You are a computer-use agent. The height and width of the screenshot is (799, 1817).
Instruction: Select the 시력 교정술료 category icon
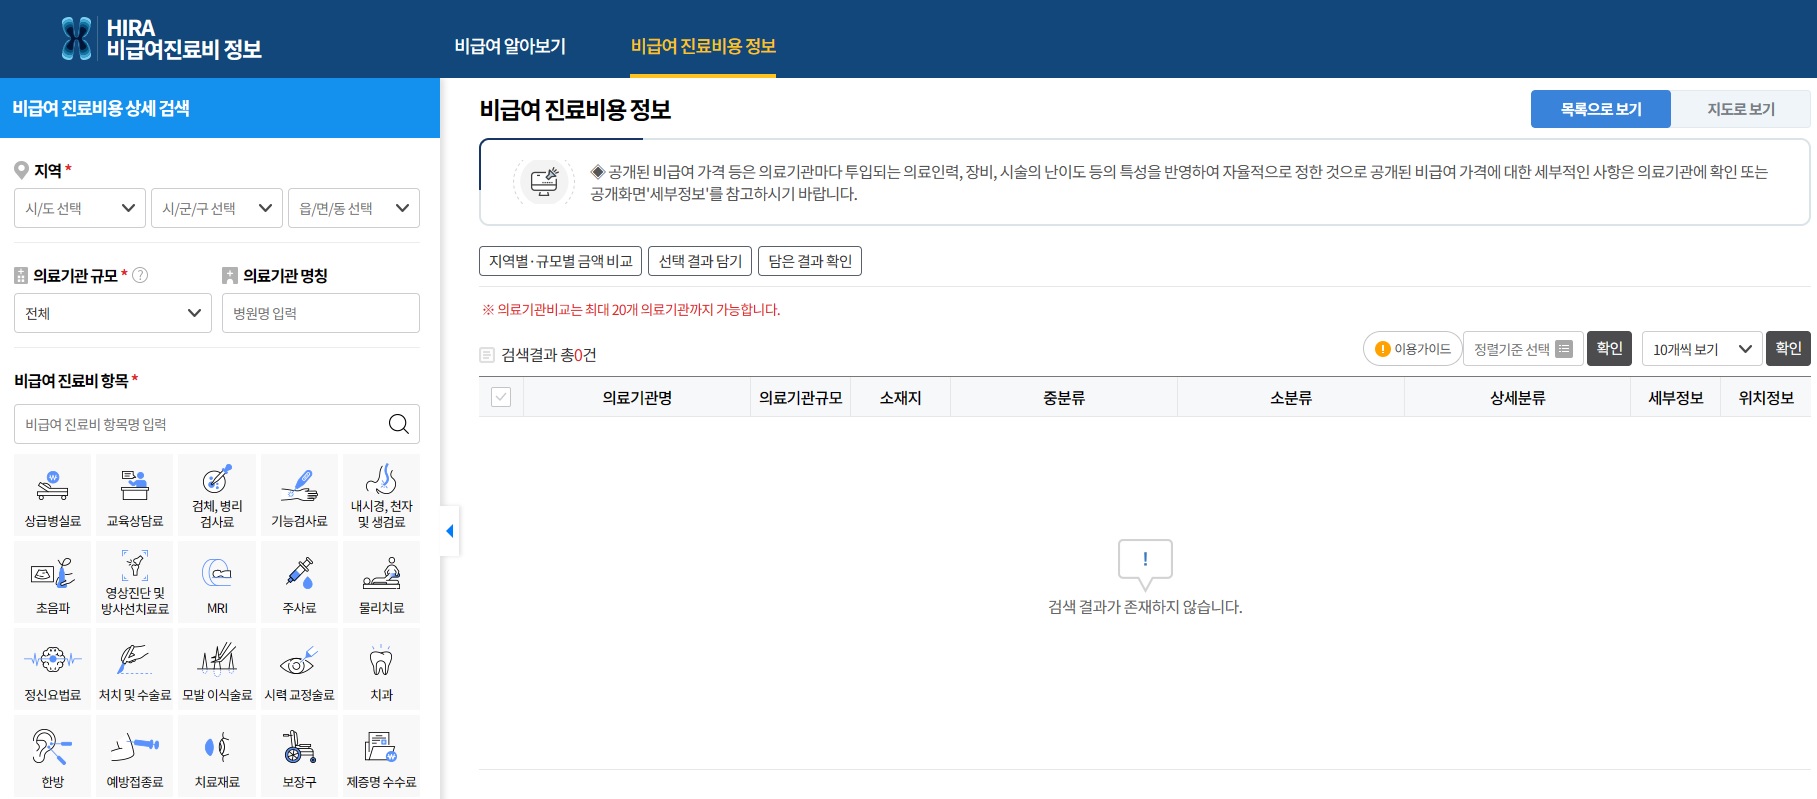pos(299,669)
